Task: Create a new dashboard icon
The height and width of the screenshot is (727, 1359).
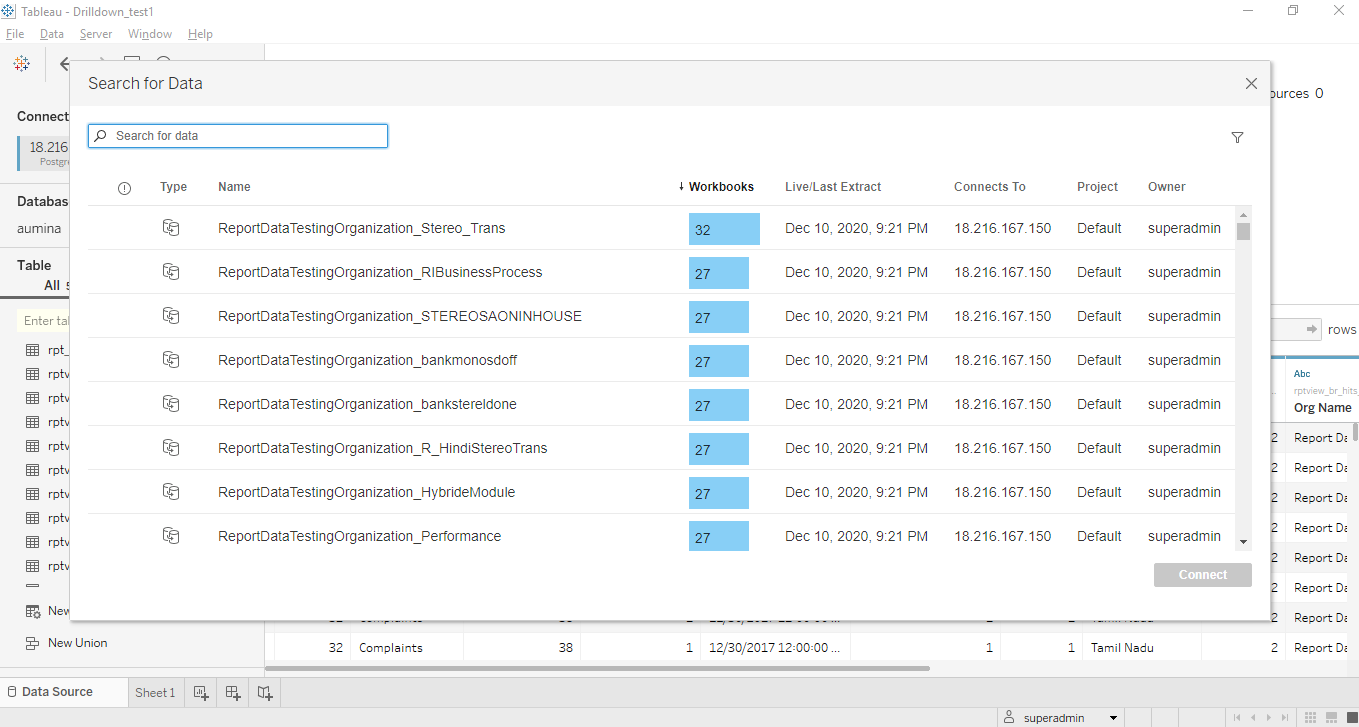Action: point(233,692)
